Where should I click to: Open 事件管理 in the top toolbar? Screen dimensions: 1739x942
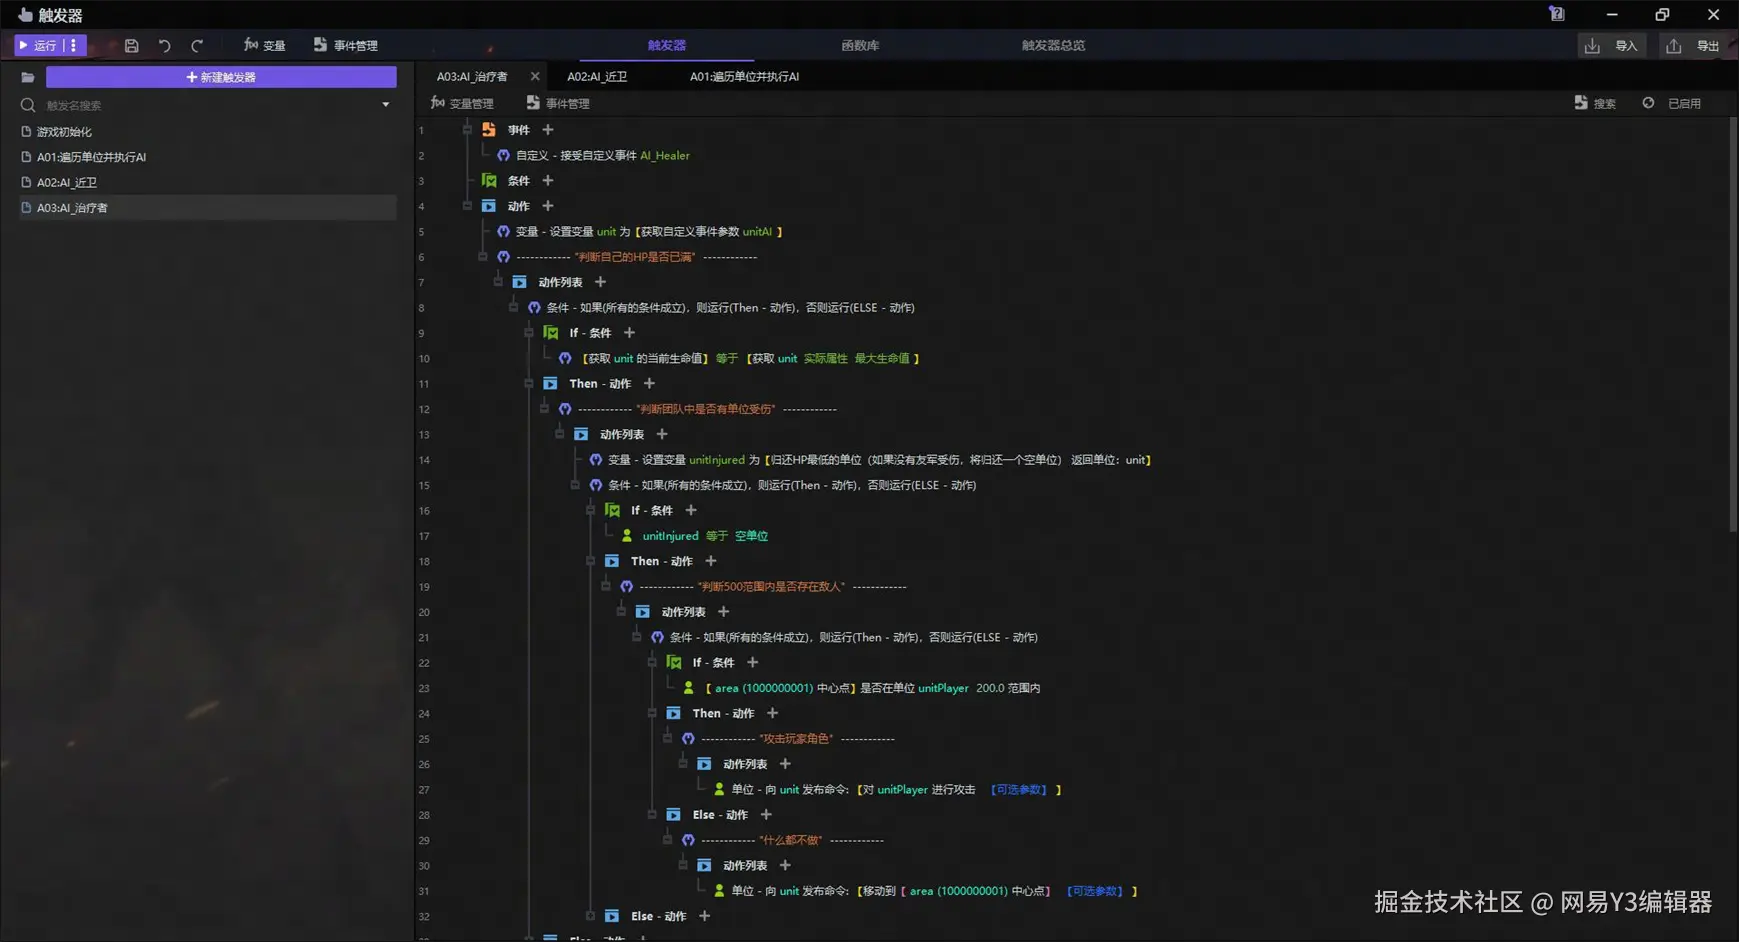click(x=346, y=45)
